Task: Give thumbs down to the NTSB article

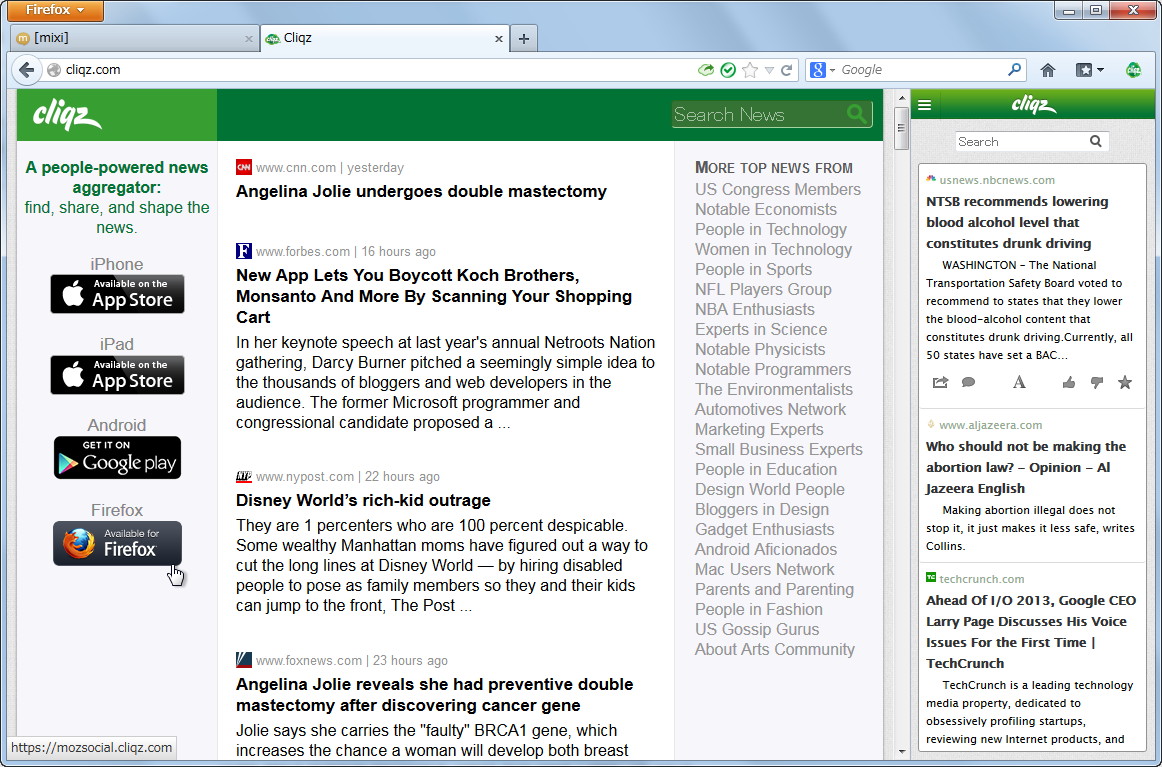Action: [x=1097, y=382]
